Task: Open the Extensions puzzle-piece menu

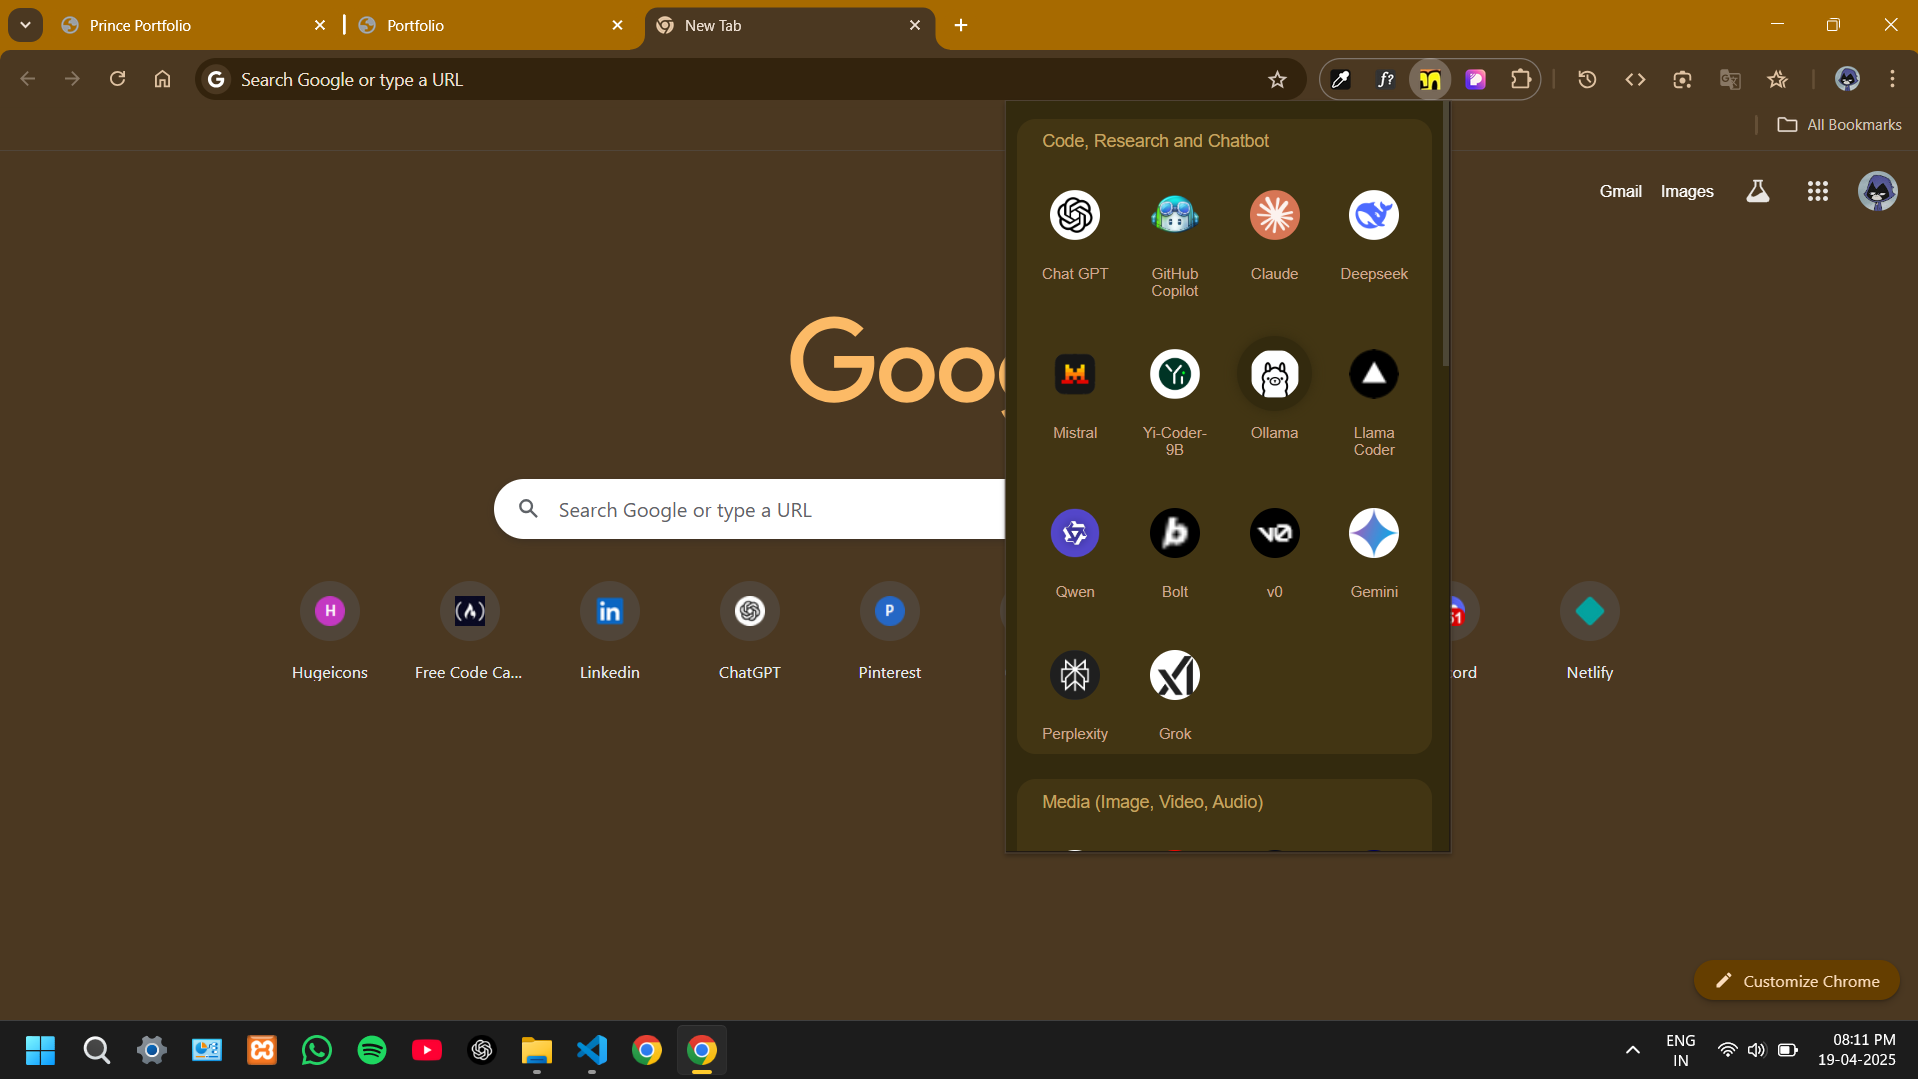Action: pyautogui.click(x=1520, y=80)
